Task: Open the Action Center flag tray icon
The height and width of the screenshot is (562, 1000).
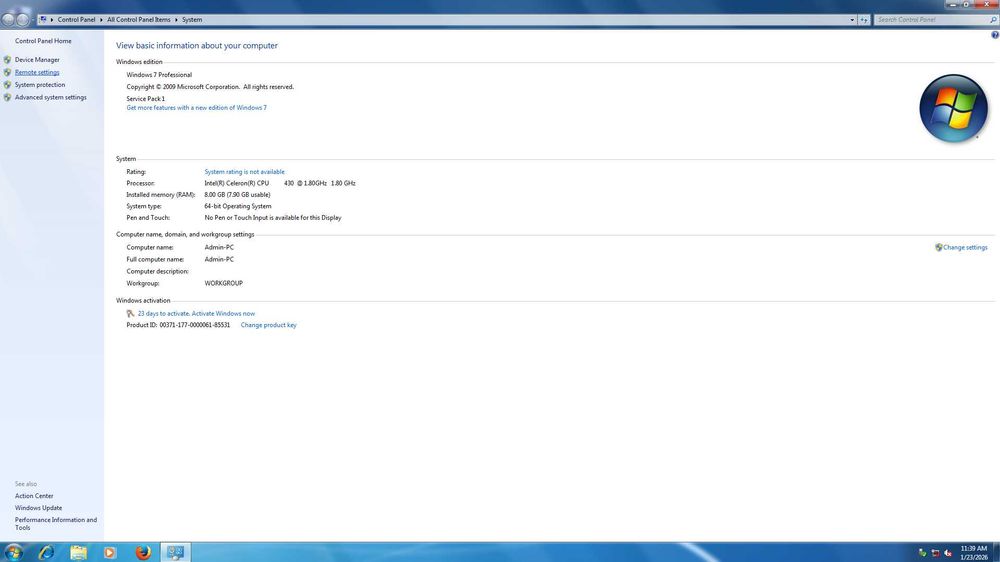Action: pos(935,552)
